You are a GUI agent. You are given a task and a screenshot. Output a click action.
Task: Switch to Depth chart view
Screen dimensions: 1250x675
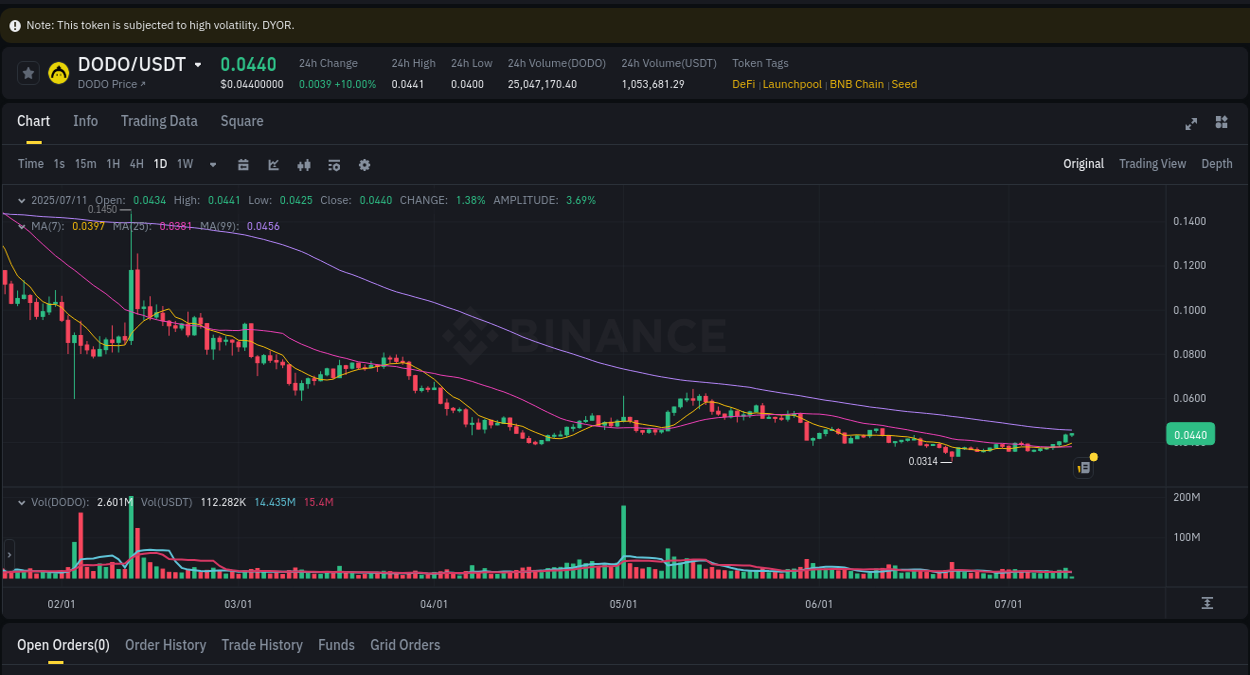1216,163
